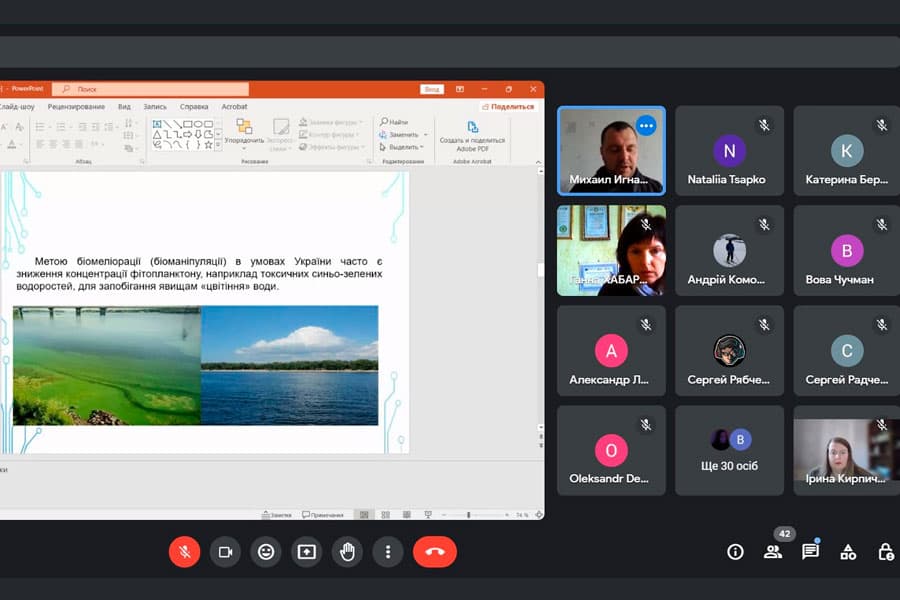Open the emoji reactions picker
The image size is (900, 600).
[265, 551]
